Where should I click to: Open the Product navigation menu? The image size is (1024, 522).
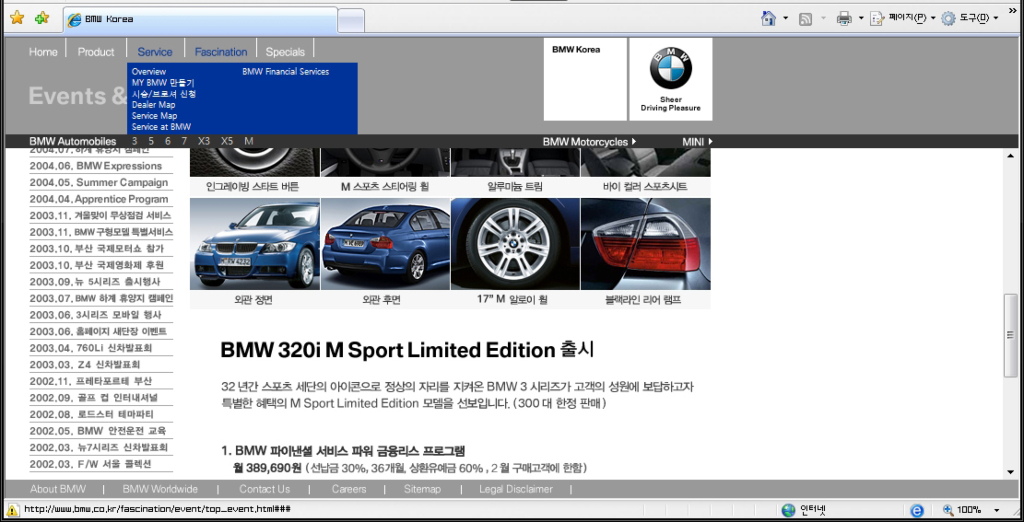pos(96,52)
